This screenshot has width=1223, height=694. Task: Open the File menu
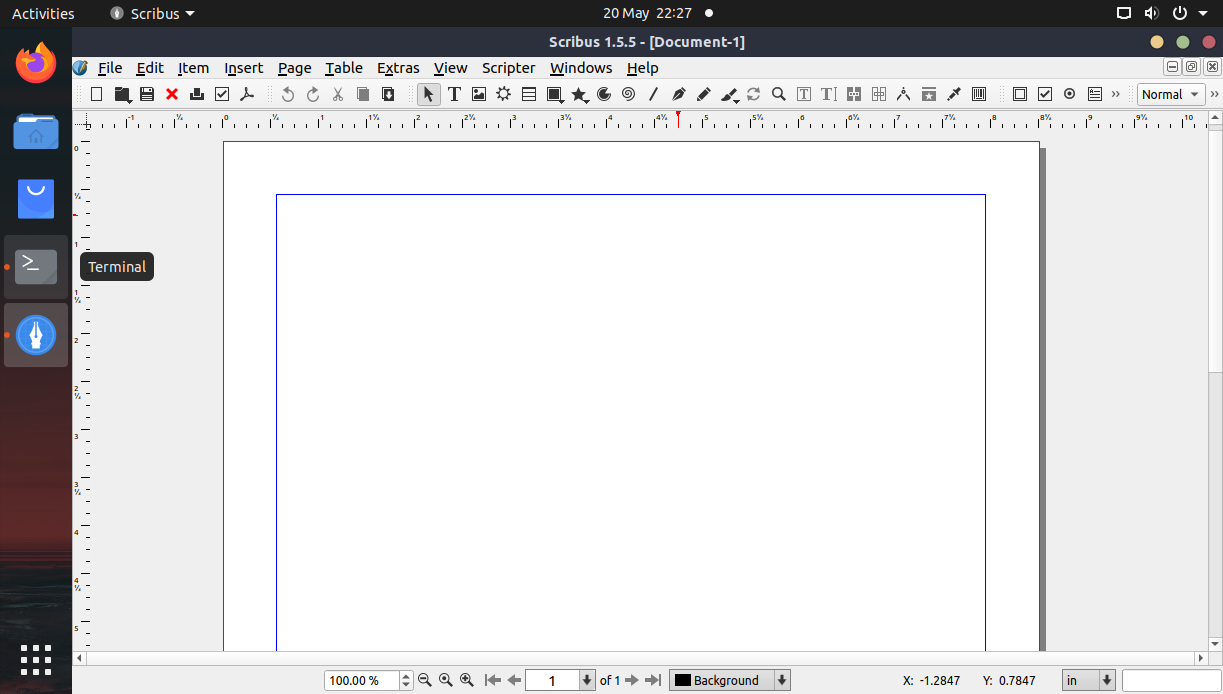(109, 67)
